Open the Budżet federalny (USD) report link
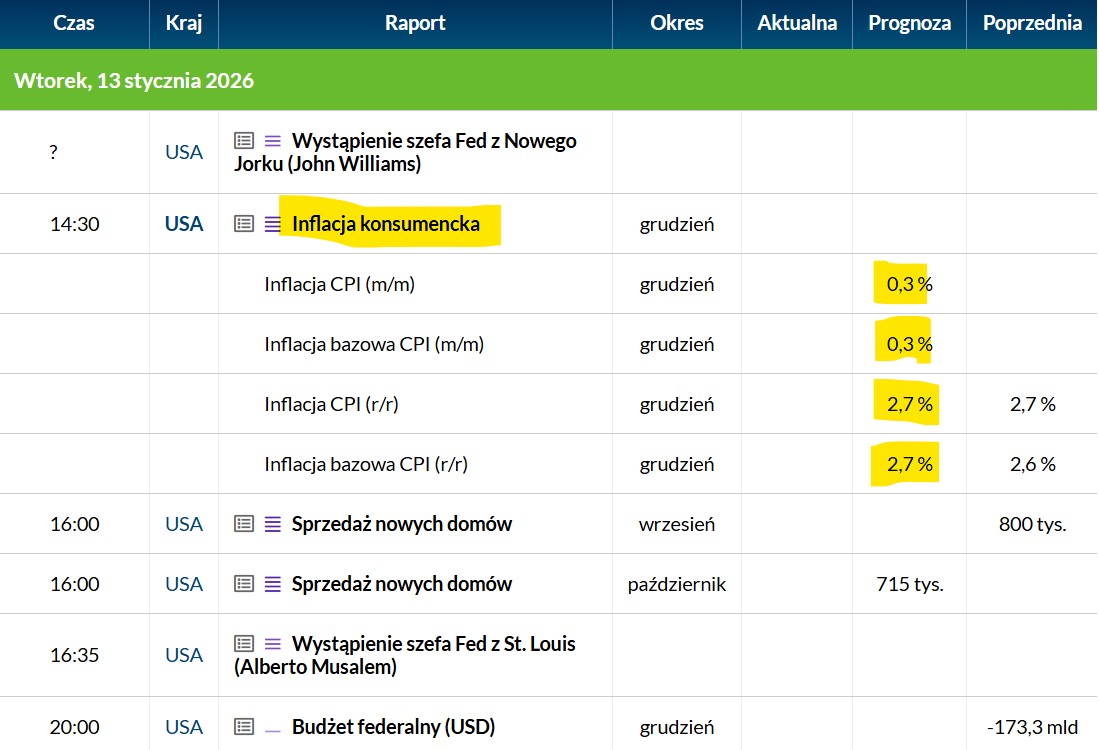The width and height of the screenshot is (1099, 750). click(393, 727)
